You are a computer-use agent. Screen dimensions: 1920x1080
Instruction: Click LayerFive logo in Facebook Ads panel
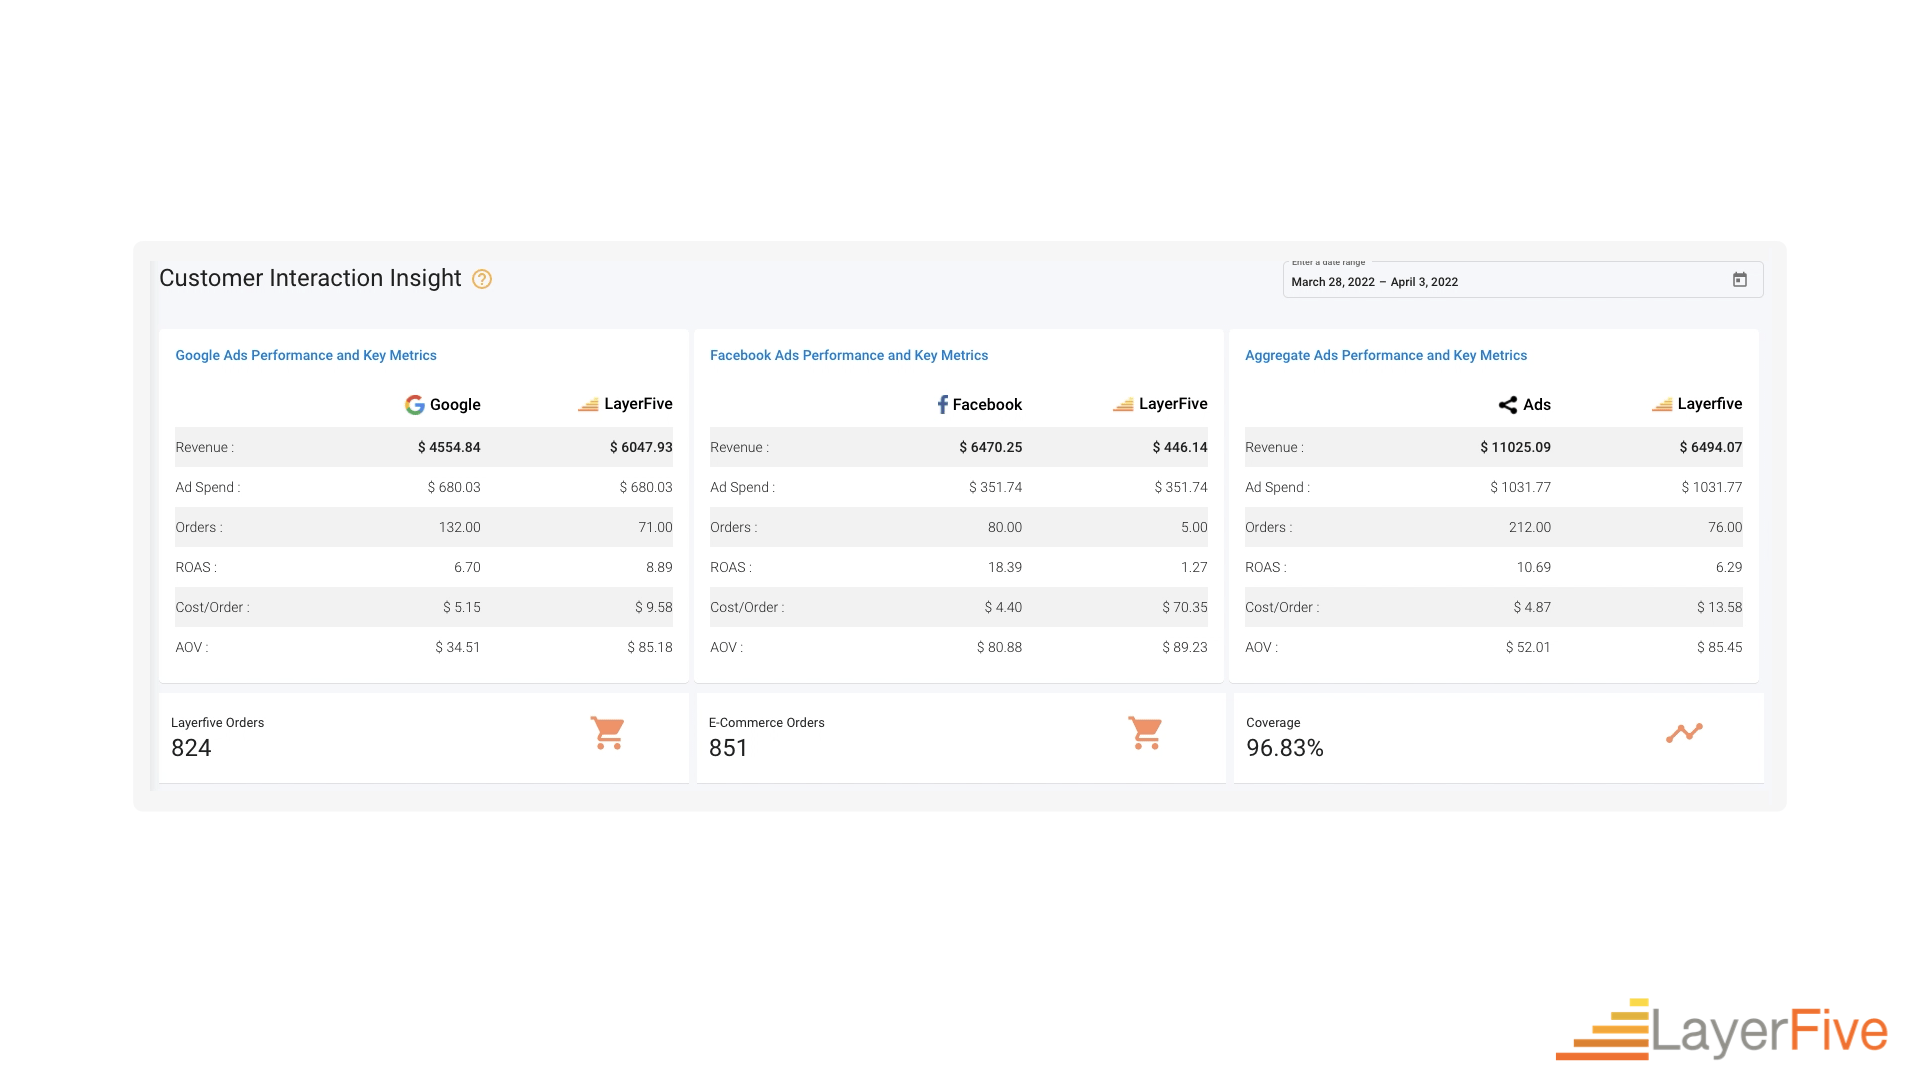[1123, 405]
